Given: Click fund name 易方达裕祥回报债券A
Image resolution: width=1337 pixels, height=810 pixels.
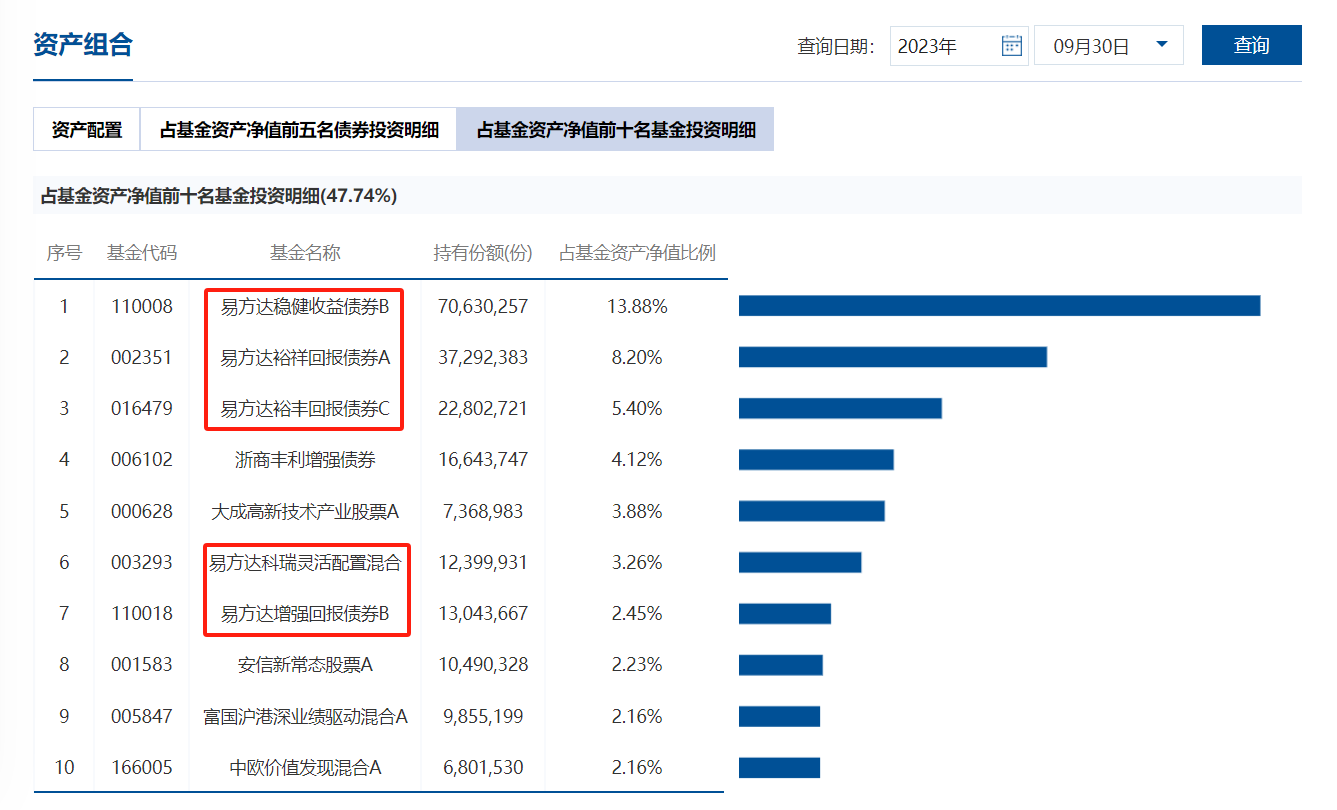Looking at the screenshot, I should (305, 357).
